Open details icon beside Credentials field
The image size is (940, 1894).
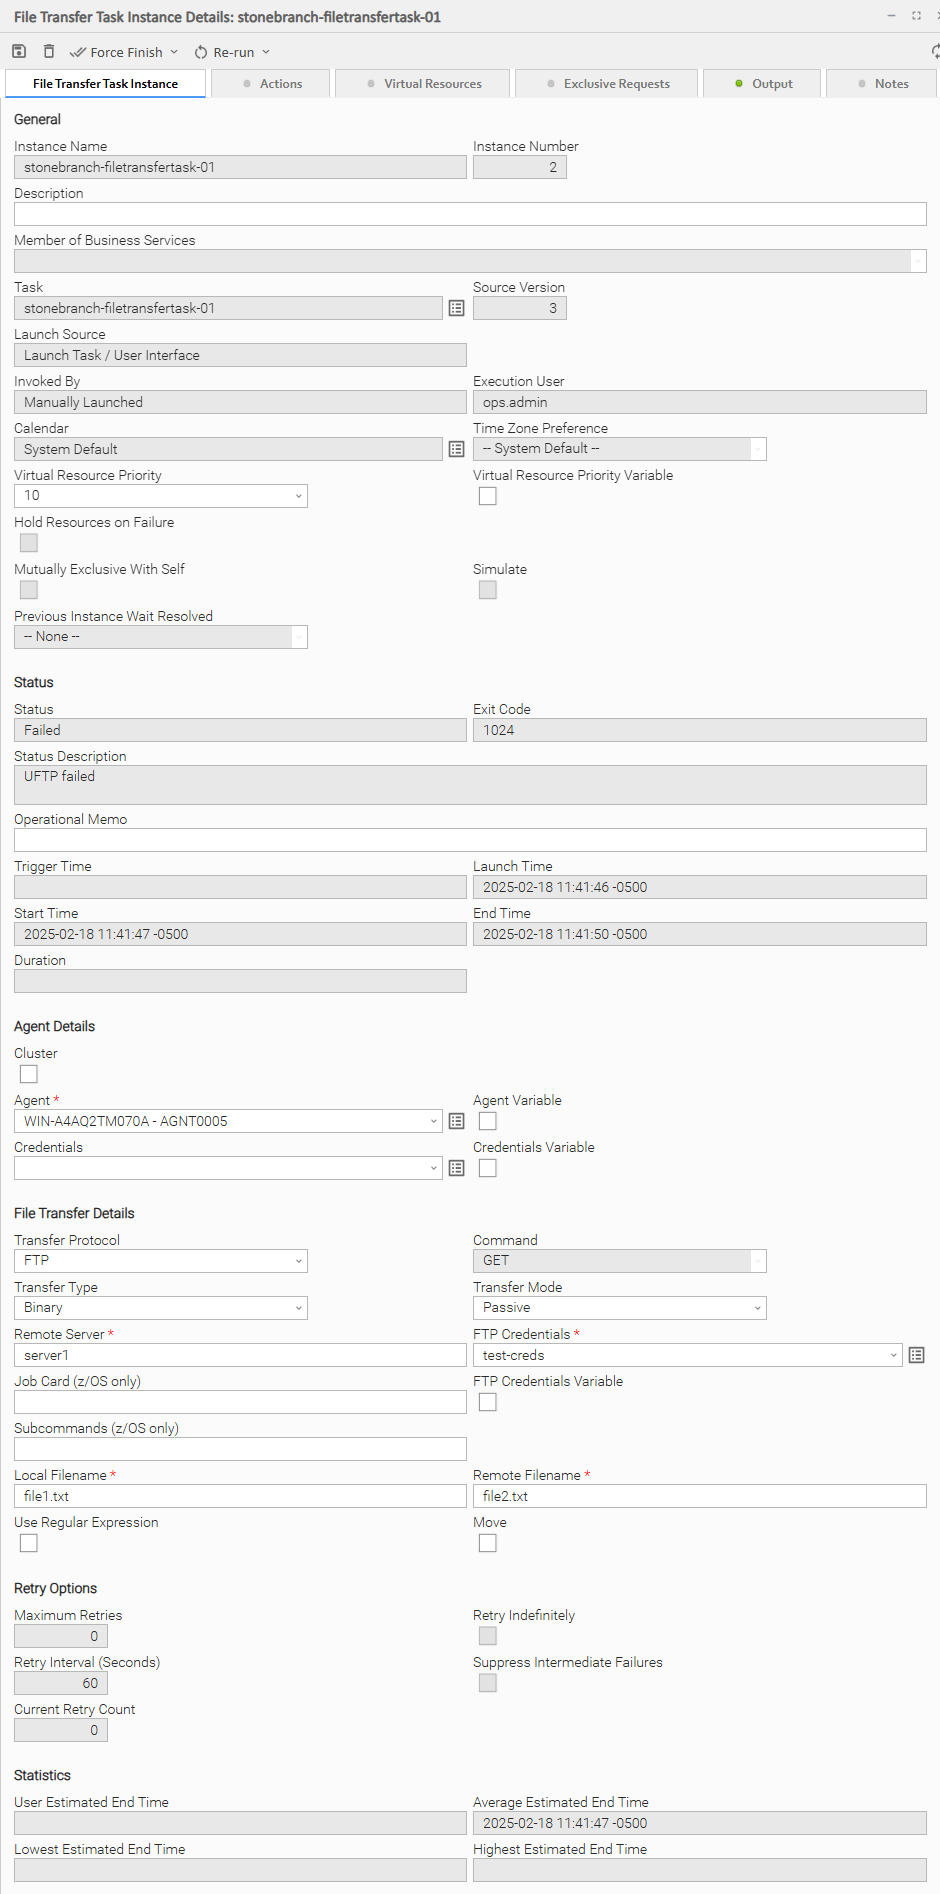tap(456, 1168)
